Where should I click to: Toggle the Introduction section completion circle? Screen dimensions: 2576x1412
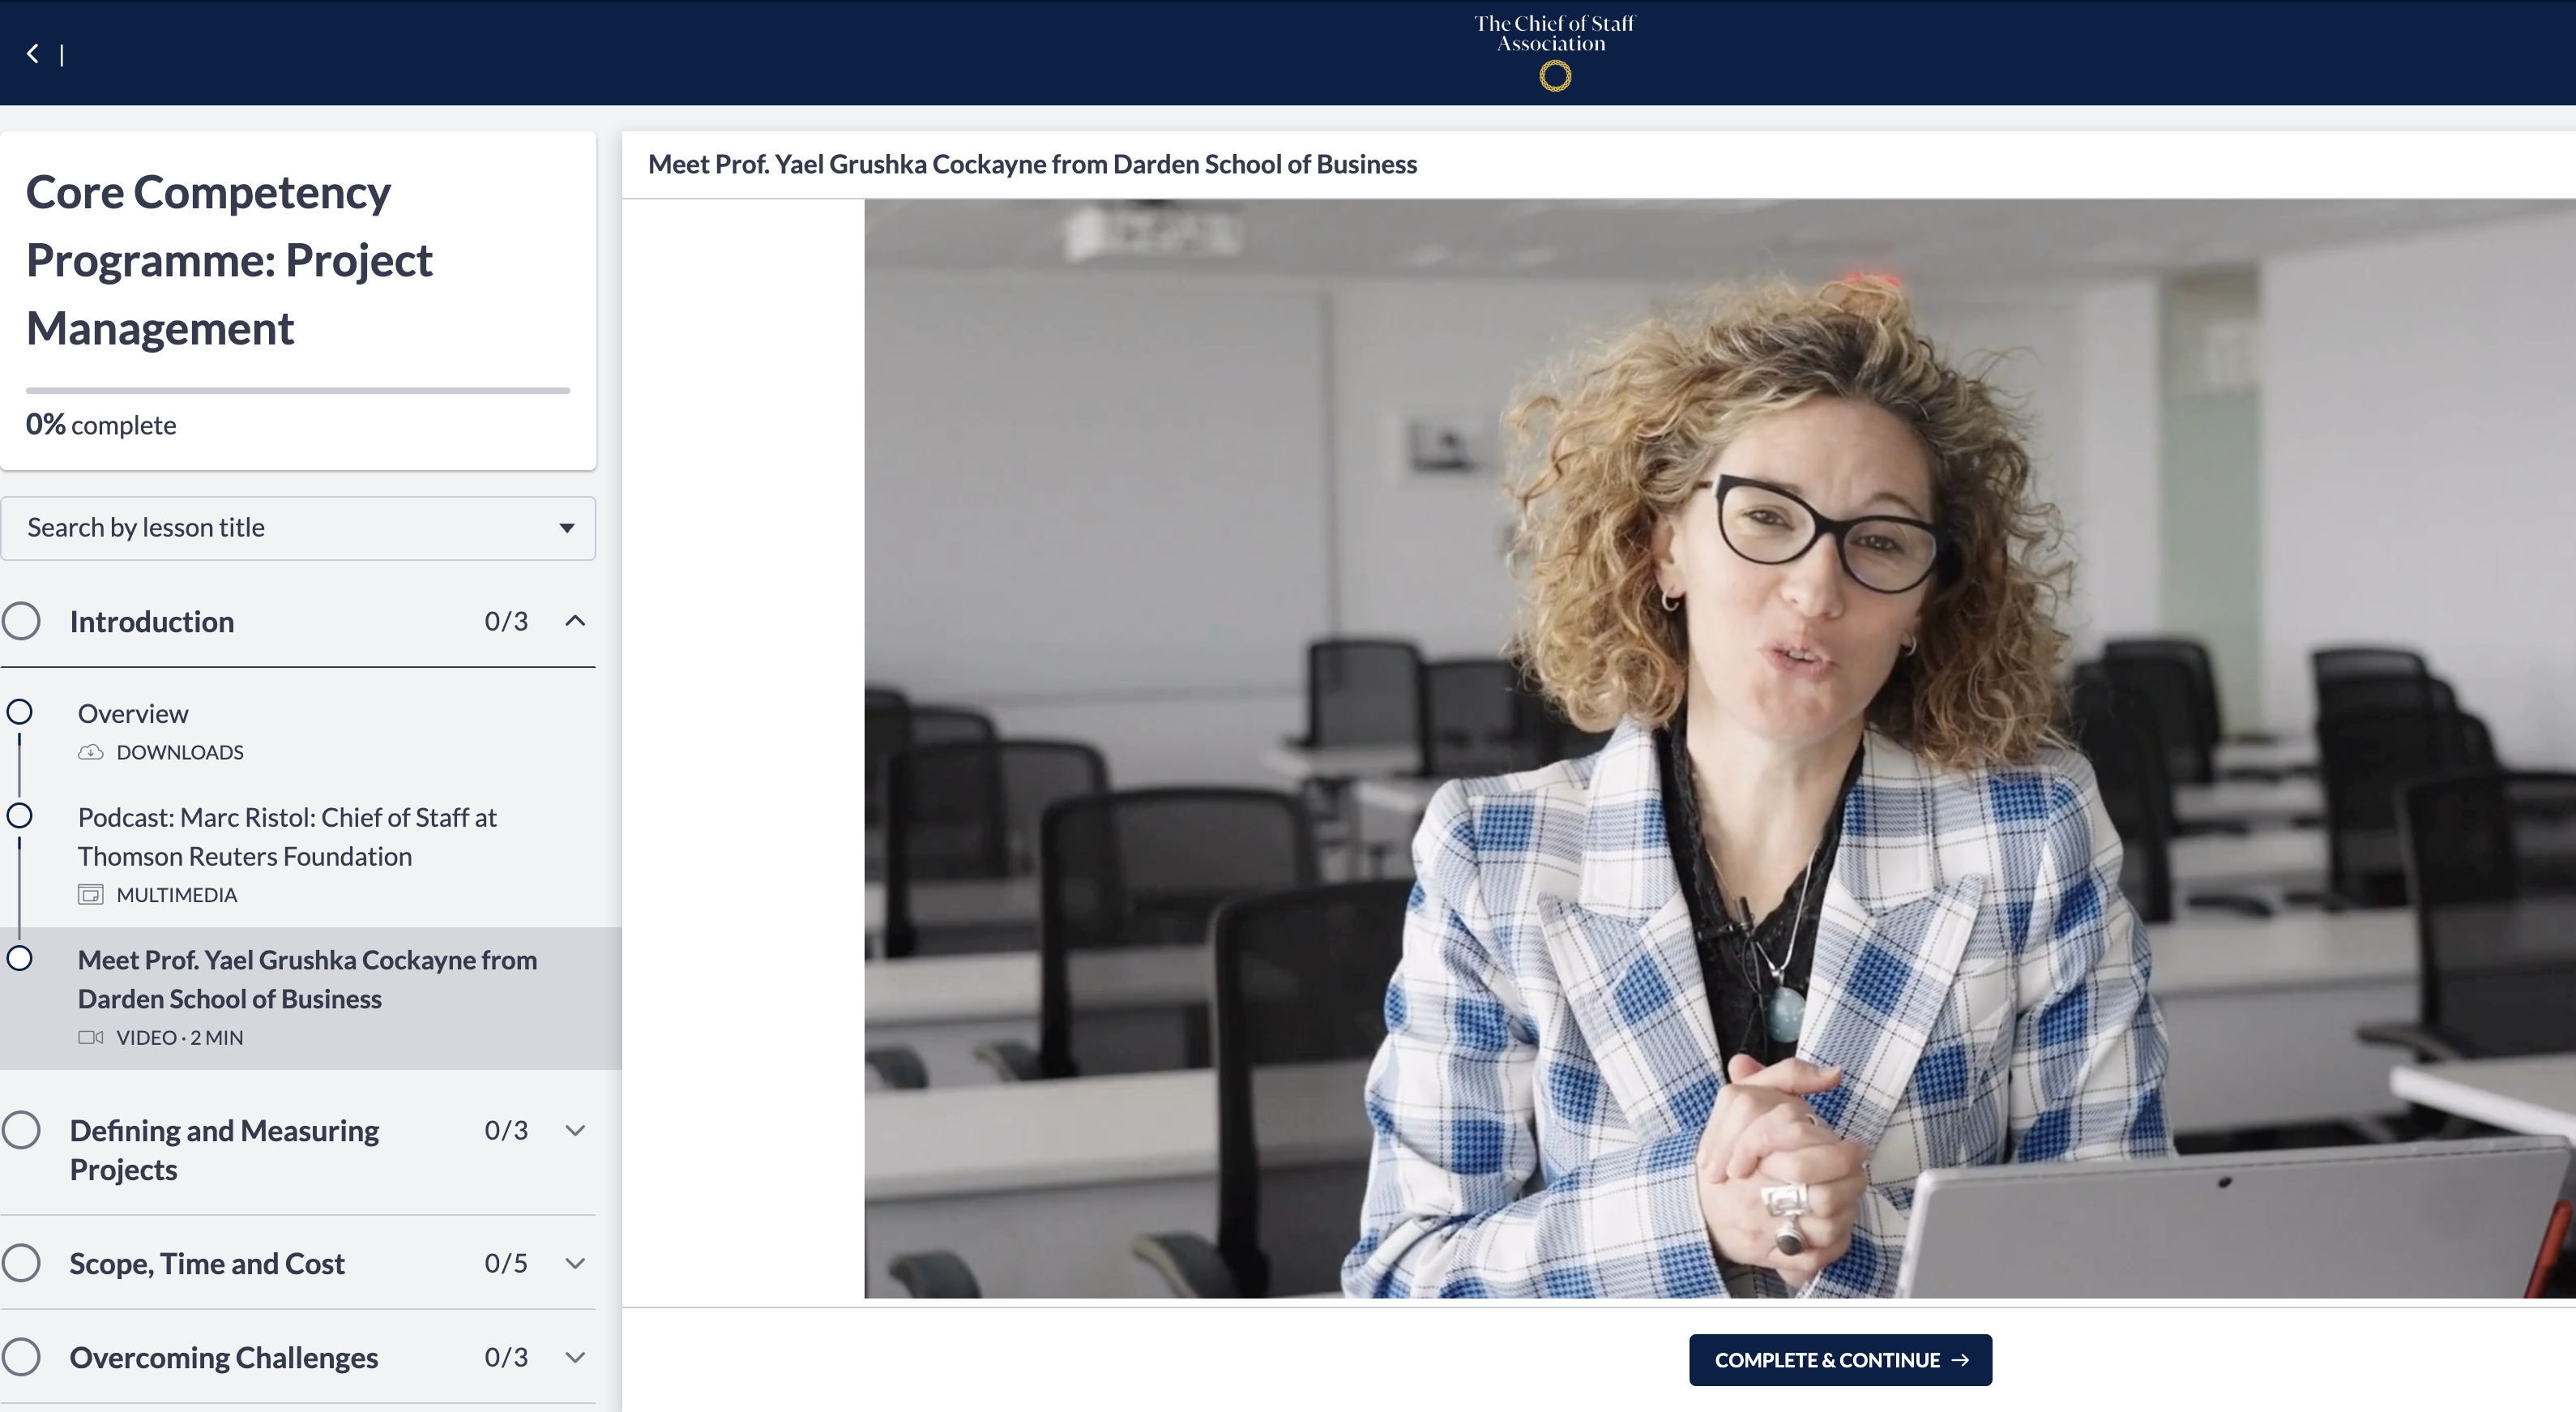pos(21,621)
